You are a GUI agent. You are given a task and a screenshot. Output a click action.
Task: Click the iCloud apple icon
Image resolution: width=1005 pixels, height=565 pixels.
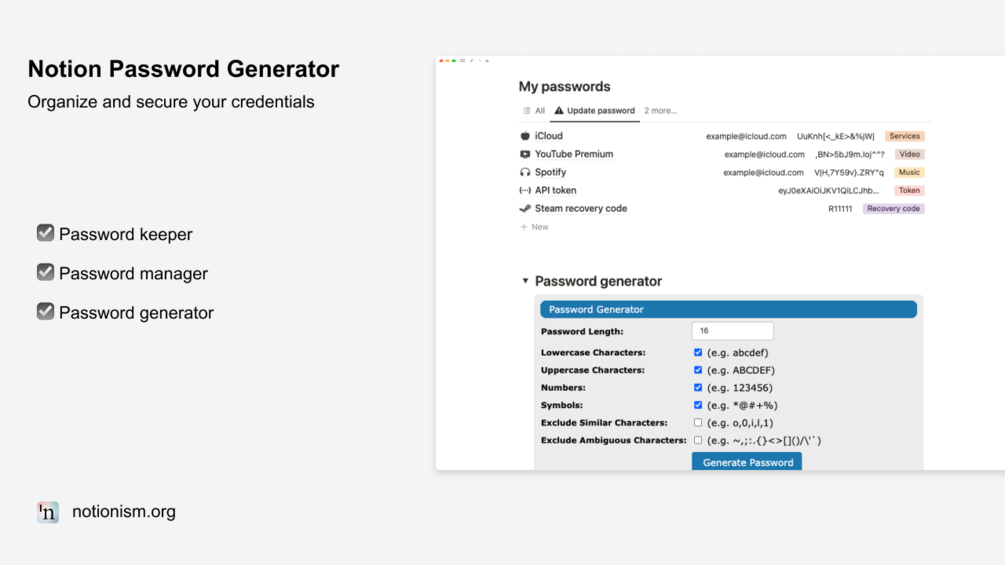click(x=525, y=136)
